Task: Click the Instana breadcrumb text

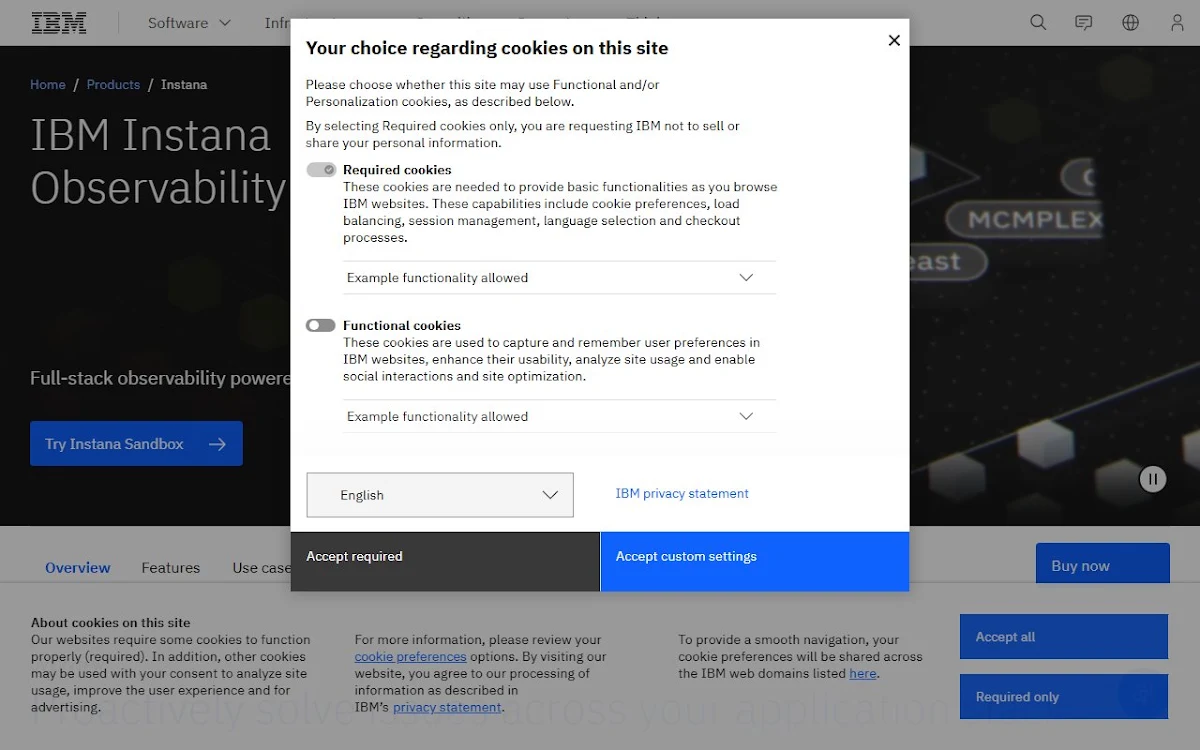Action: pos(184,85)
